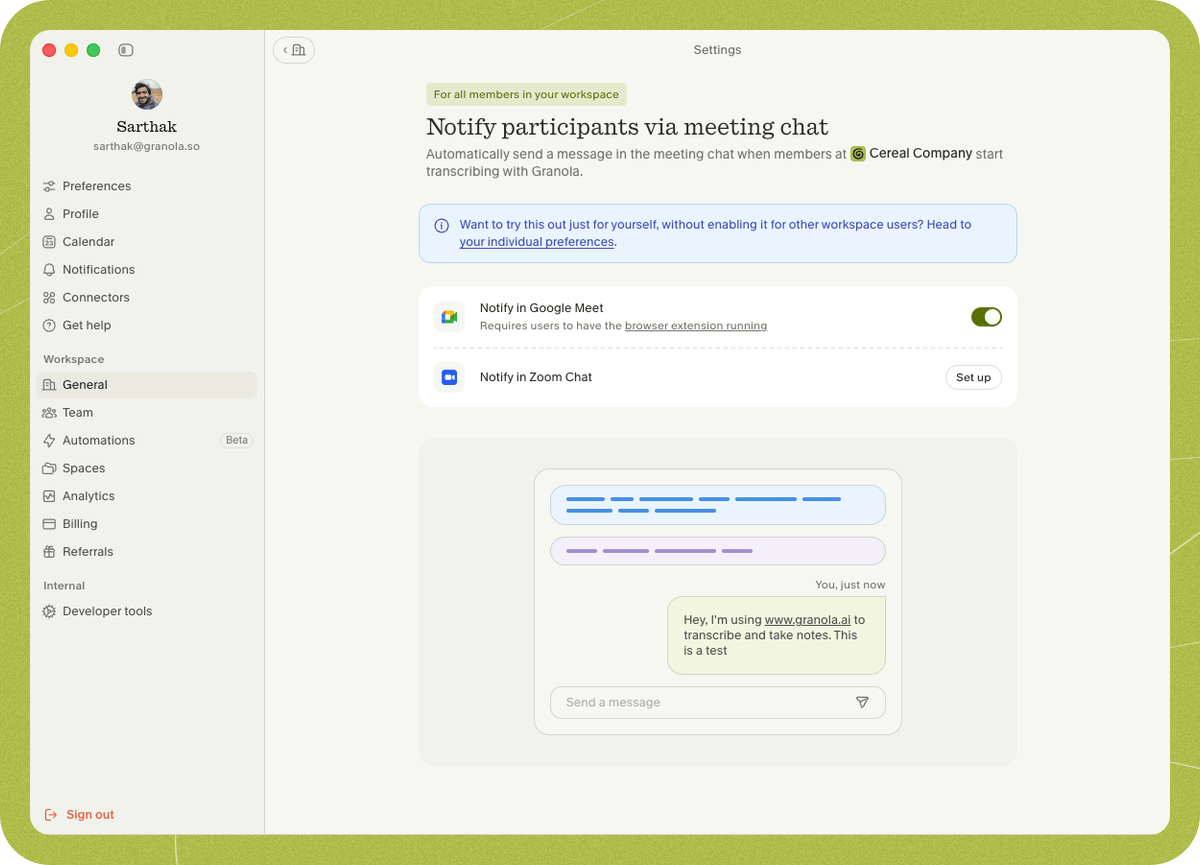1200x865 pixels.
Task: Click the Send a message field
Action: point(718,703)
